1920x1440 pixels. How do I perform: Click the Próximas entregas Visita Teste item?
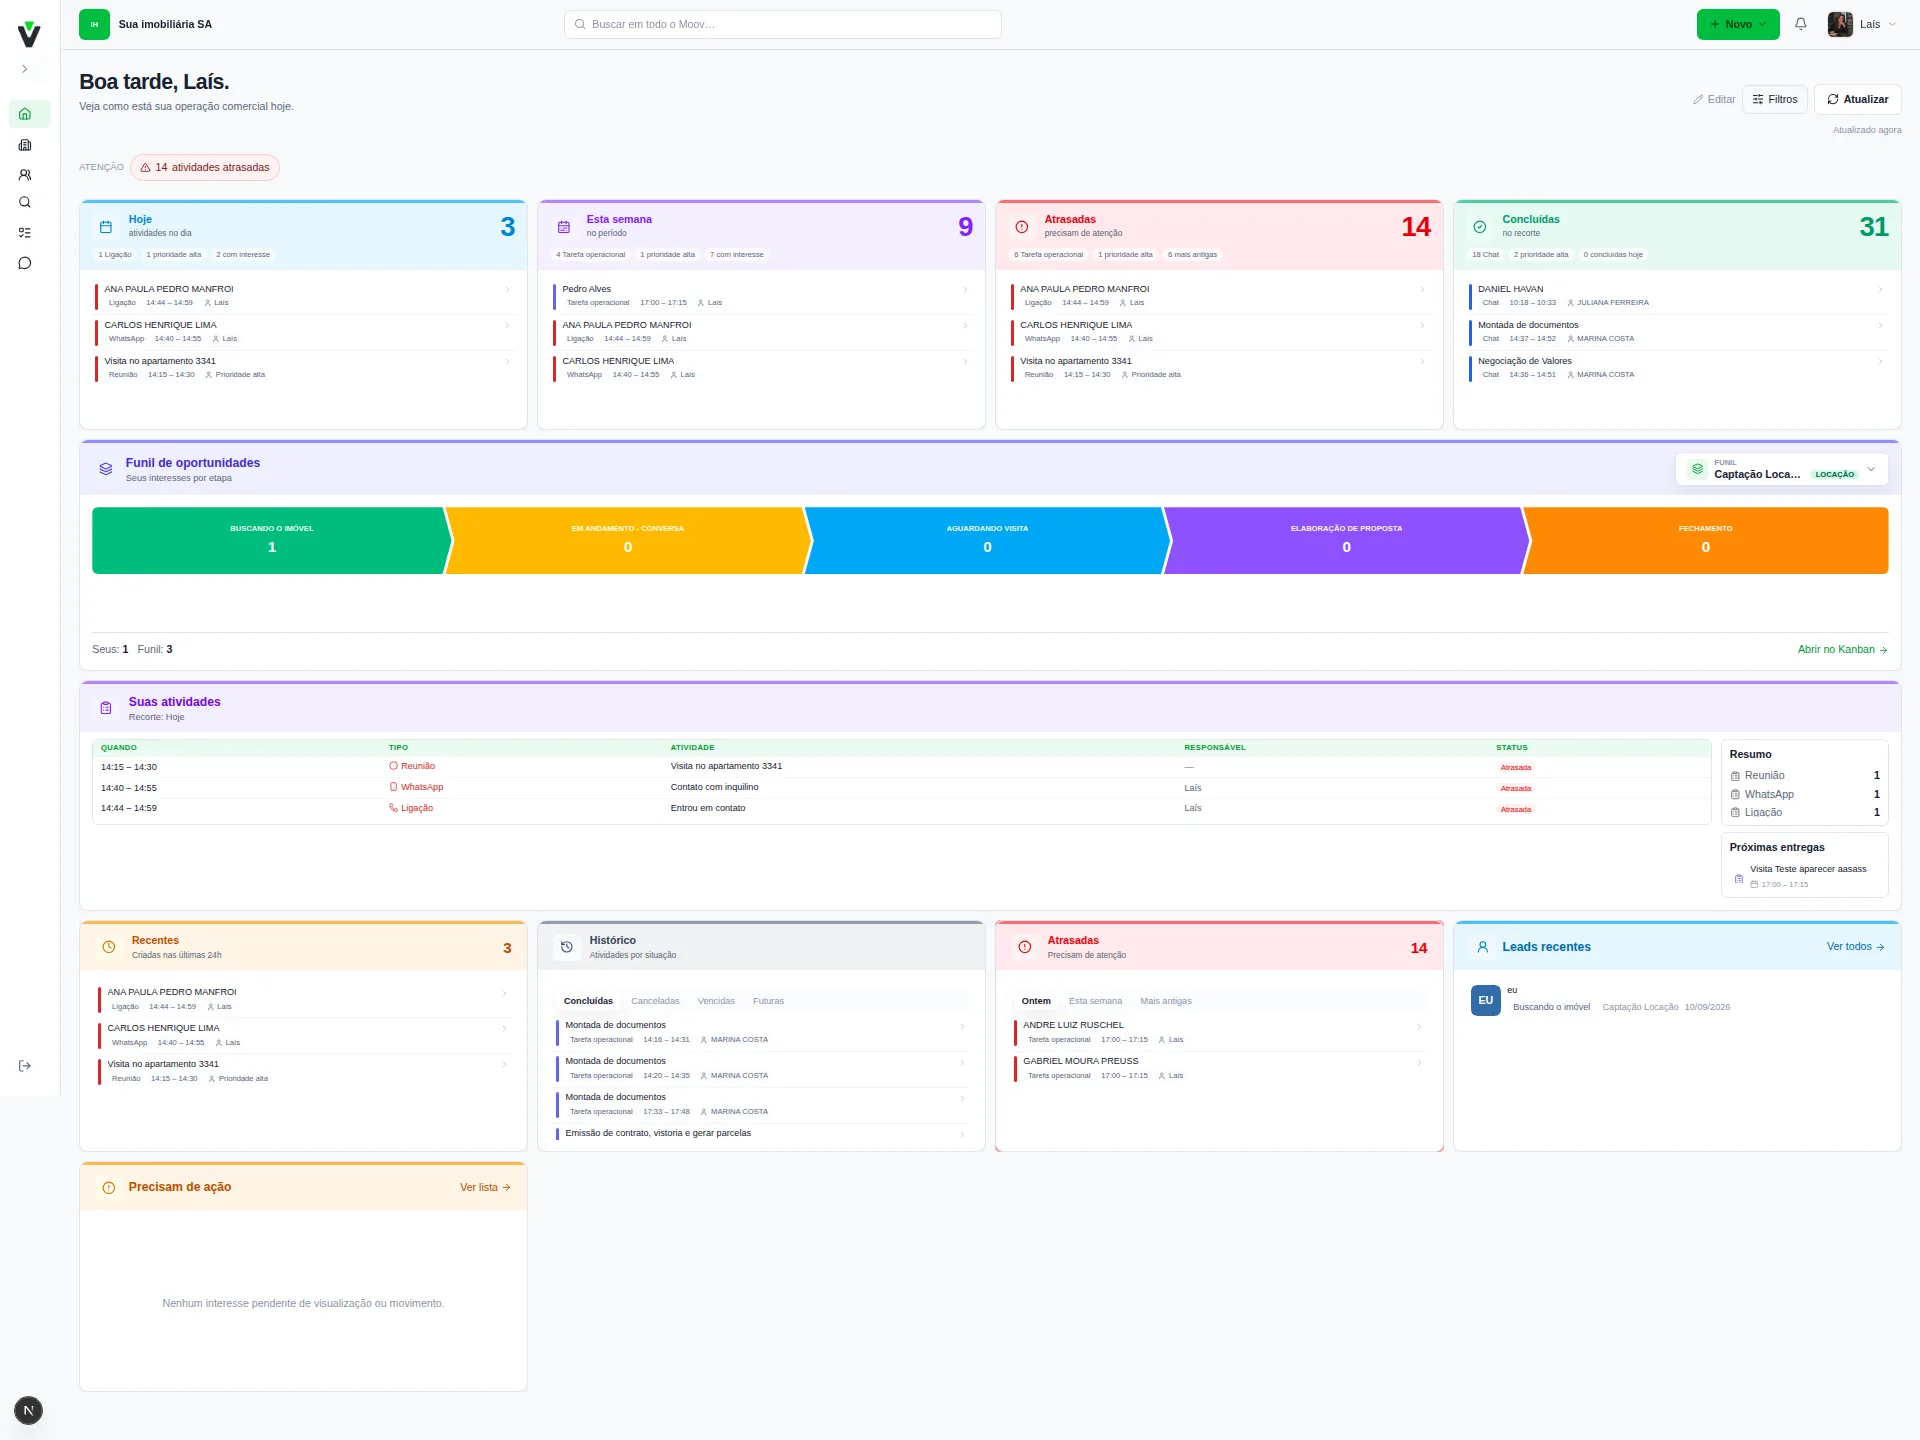coord(1805,876)
